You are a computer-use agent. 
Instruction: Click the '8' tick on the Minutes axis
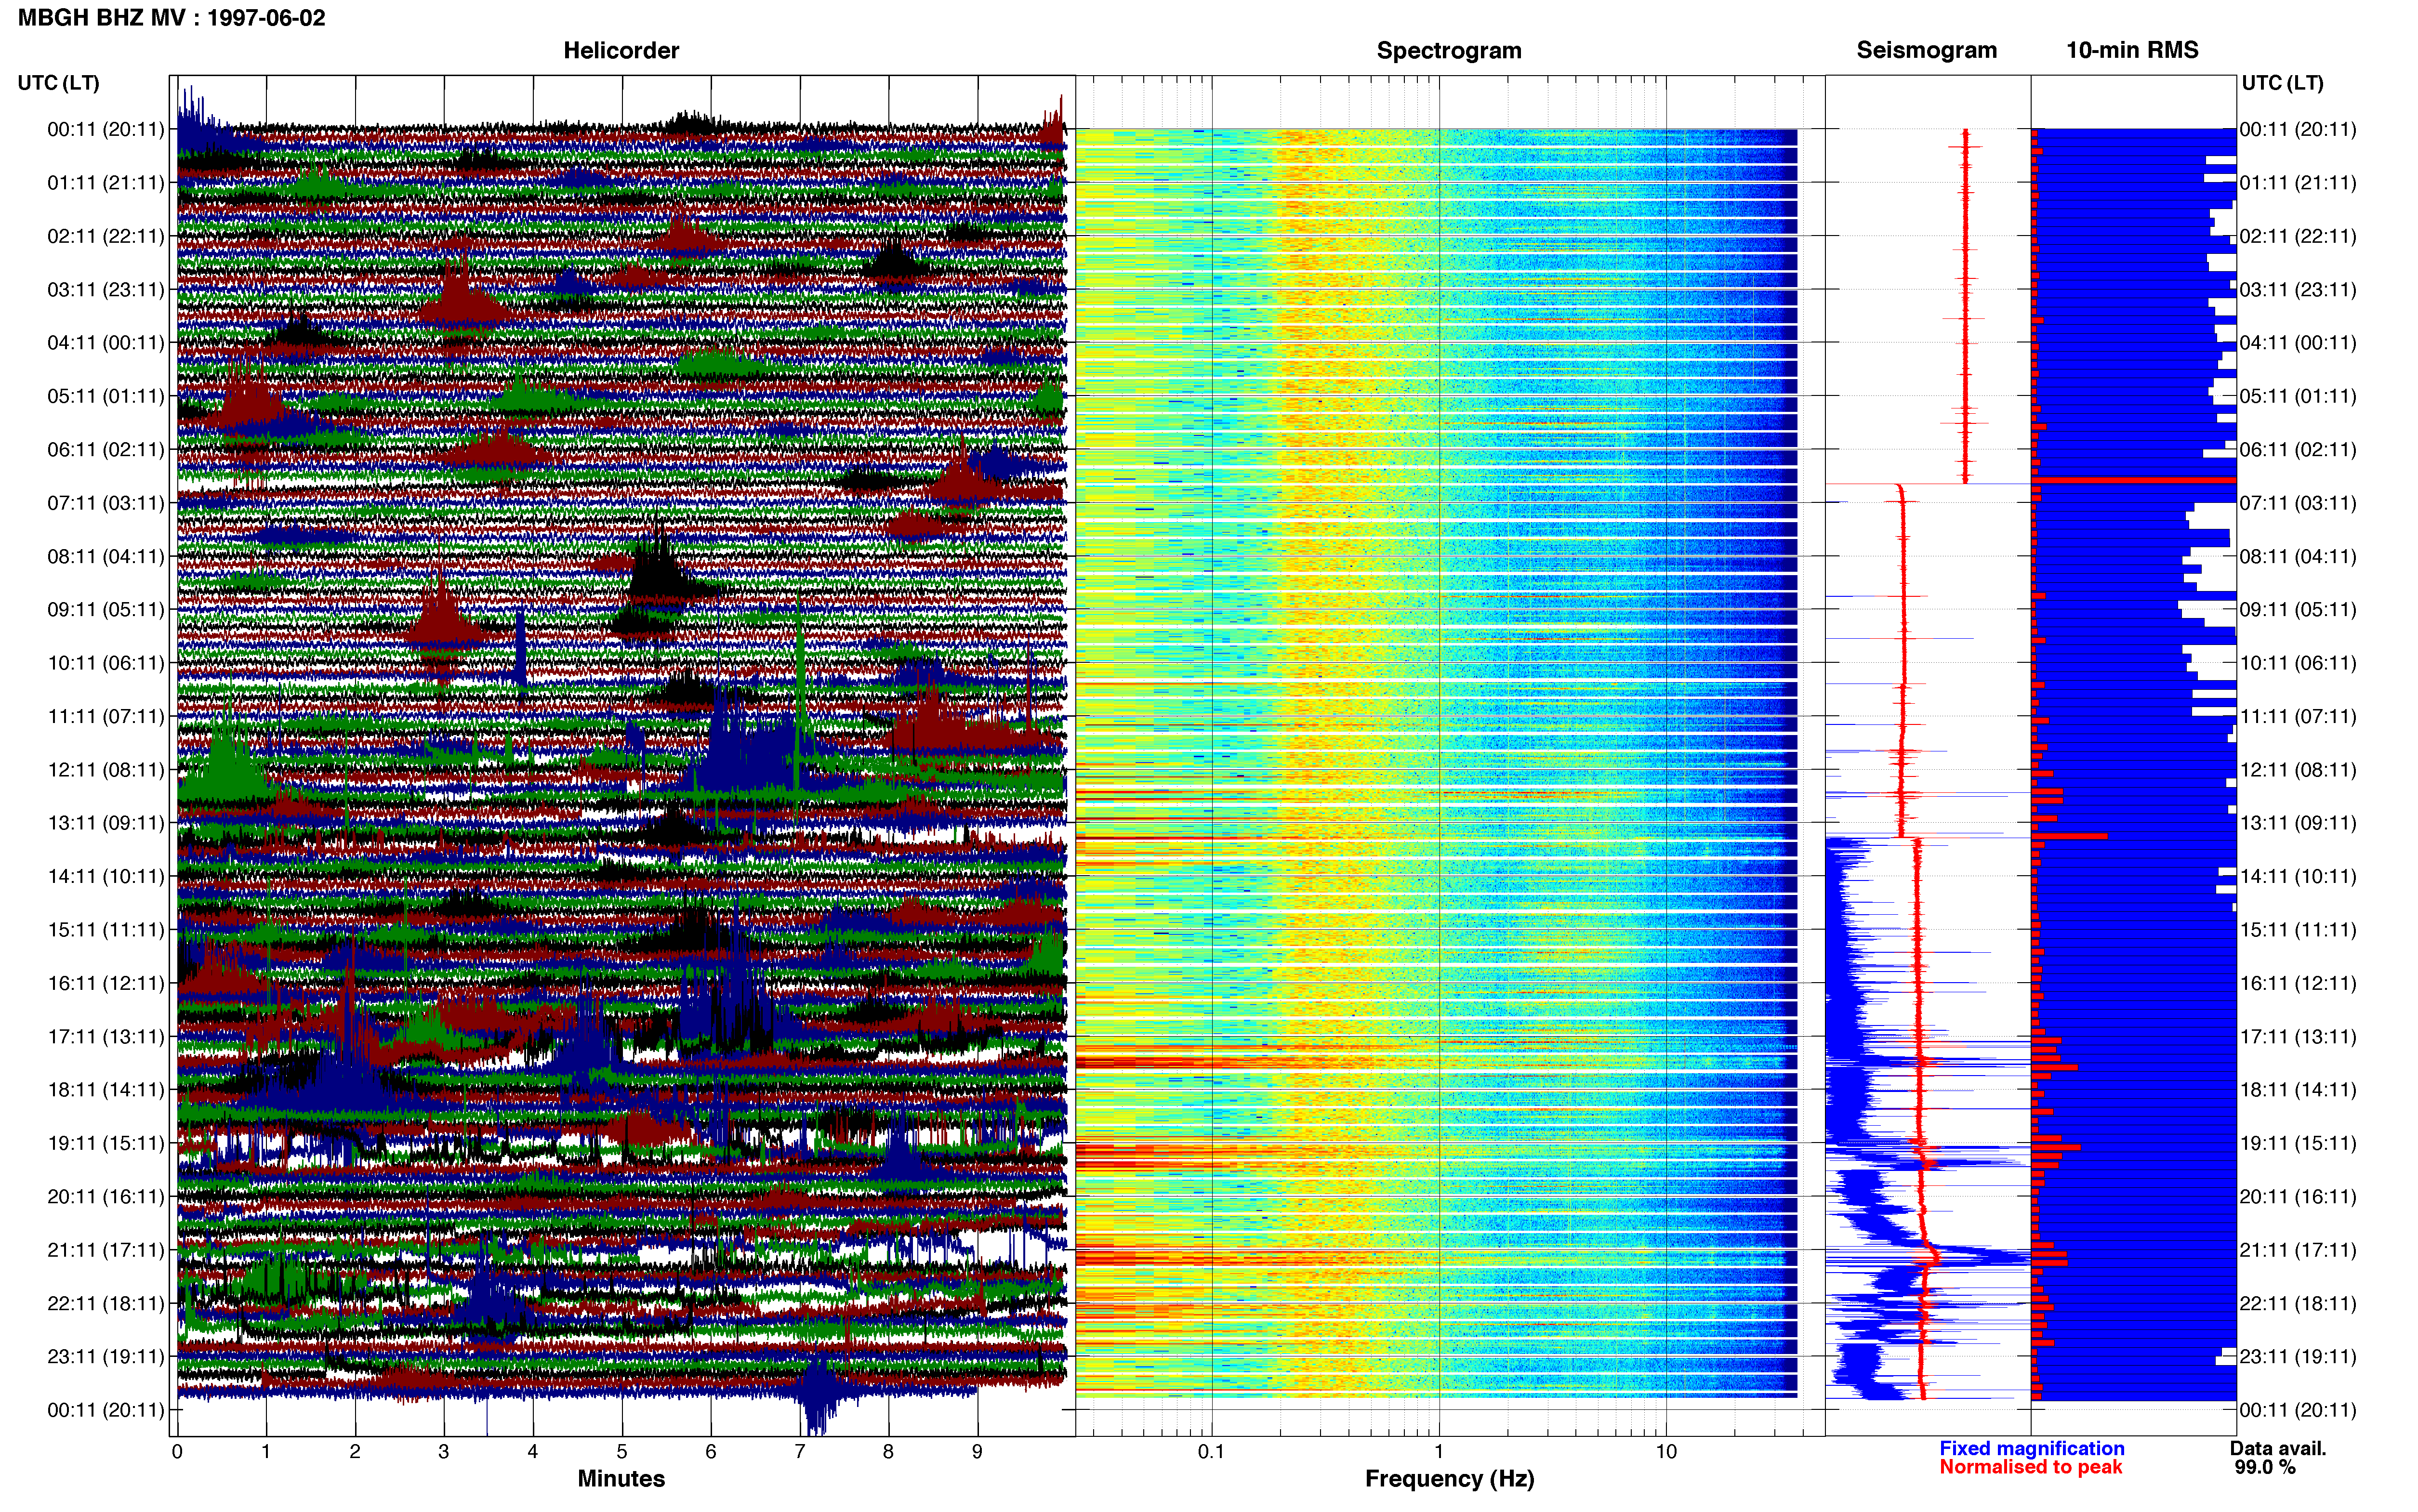tap(888, 1451)
